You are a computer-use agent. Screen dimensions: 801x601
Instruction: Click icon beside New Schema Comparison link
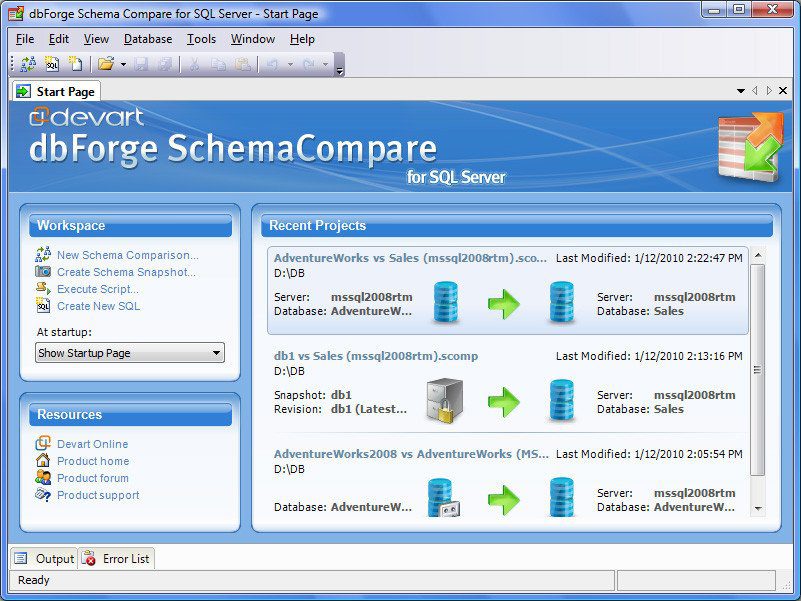(43, 254)
